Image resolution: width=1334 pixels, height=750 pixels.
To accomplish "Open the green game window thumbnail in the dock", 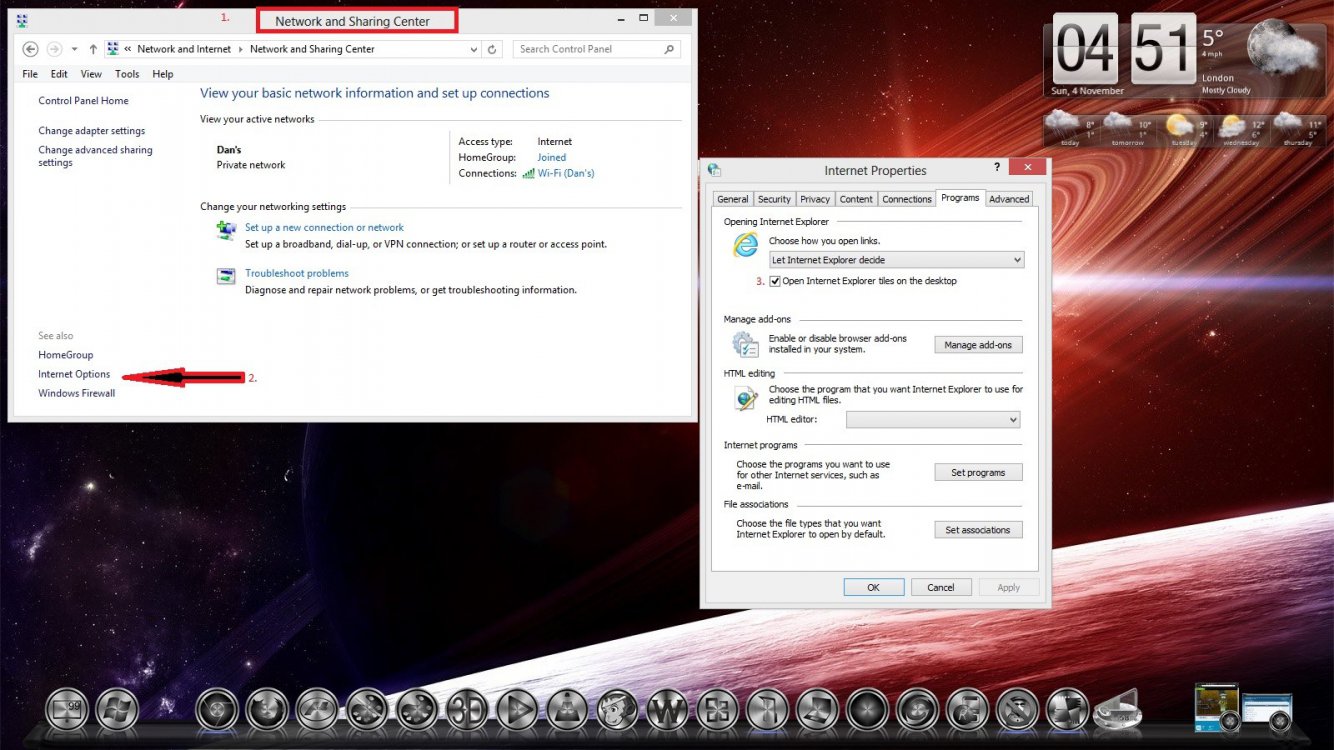I will 1217,706.
